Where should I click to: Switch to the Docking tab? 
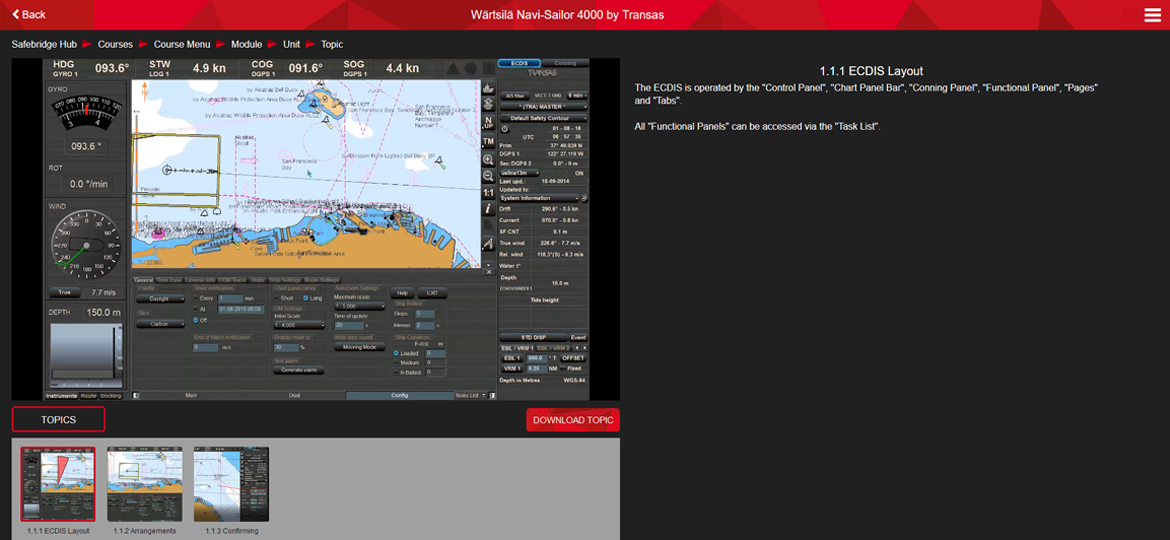[111, 395]
